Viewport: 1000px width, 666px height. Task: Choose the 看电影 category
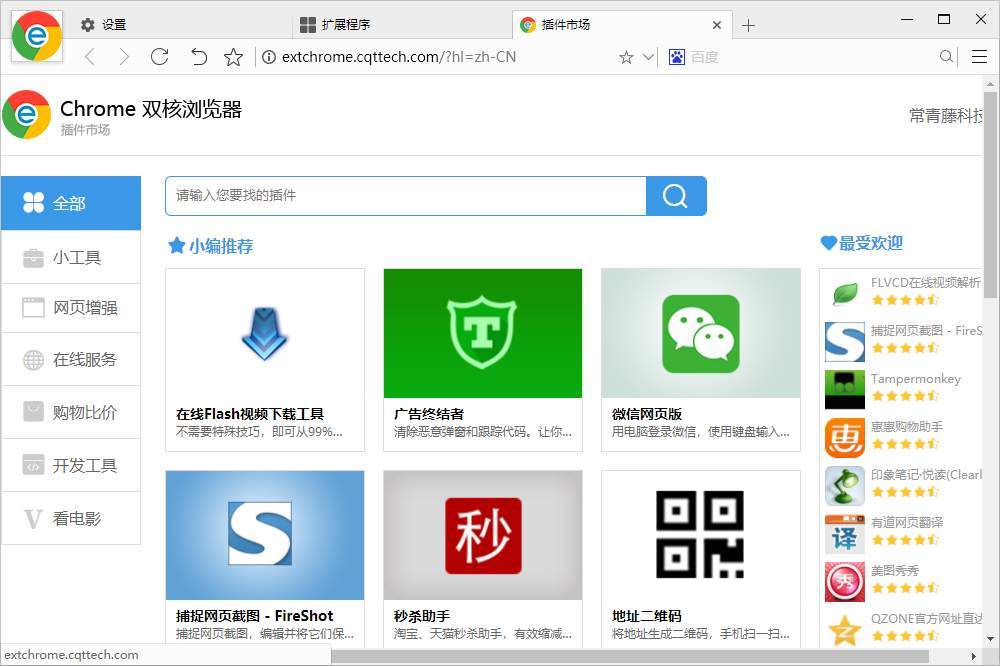pyautogui.click(x=71, y=518)
